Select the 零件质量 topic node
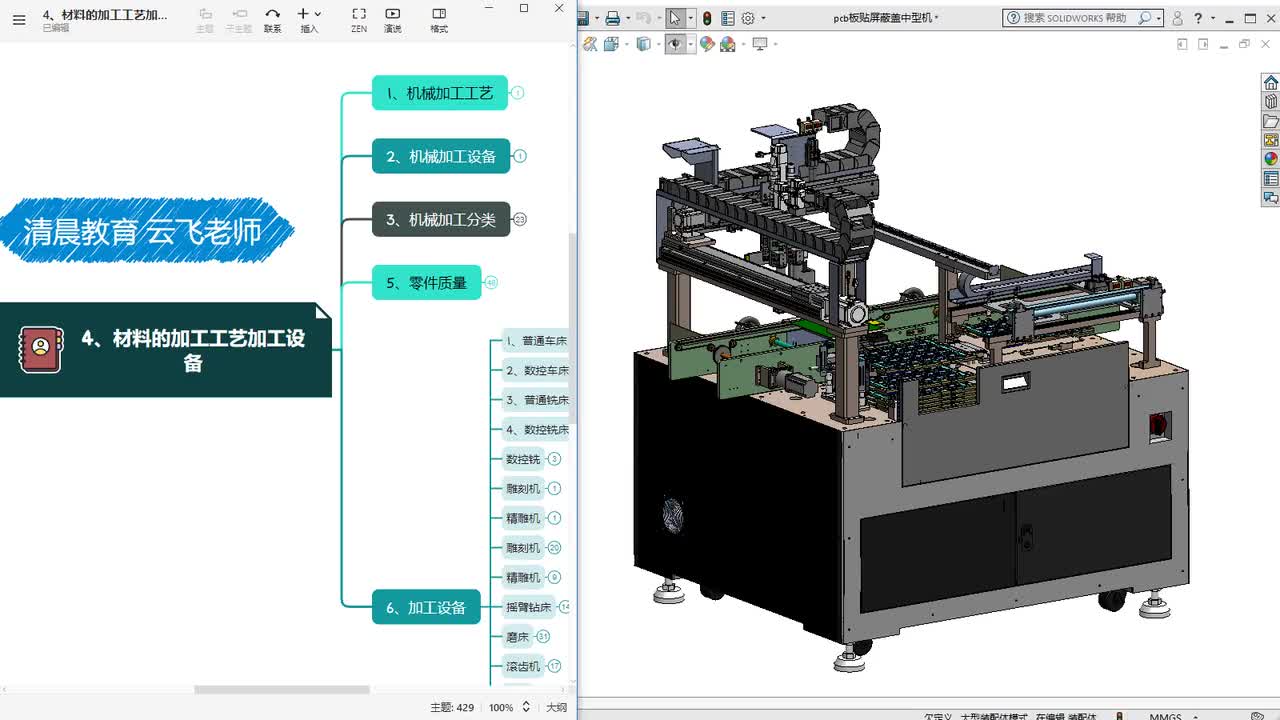 (x=427, y=283)
